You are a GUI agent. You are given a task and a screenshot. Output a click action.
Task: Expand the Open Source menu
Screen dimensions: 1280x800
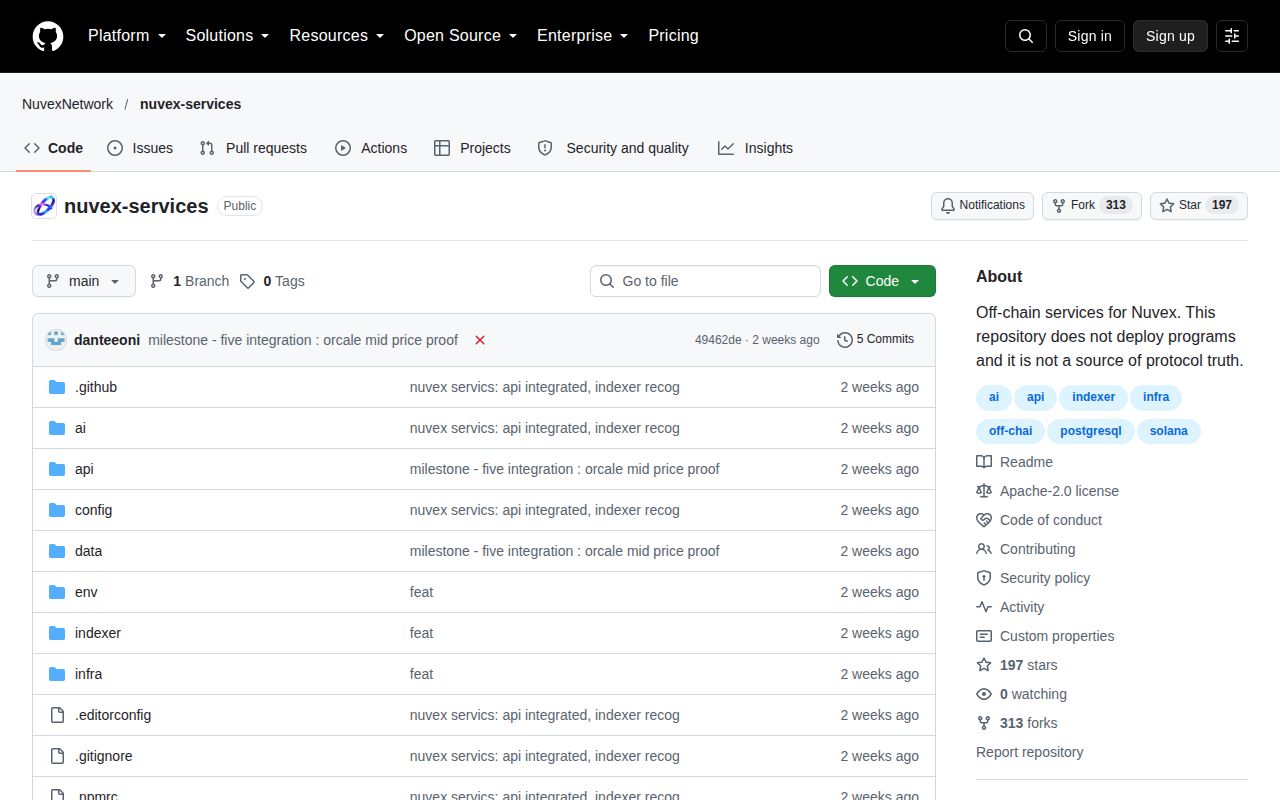(x=461, y=36)
